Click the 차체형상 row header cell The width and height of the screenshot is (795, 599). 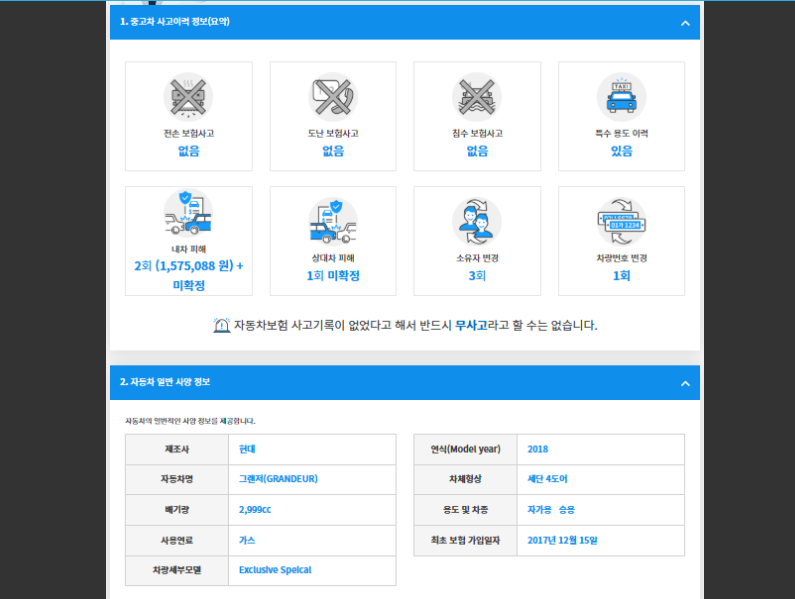pyautogui.click(x=465, y=479)
